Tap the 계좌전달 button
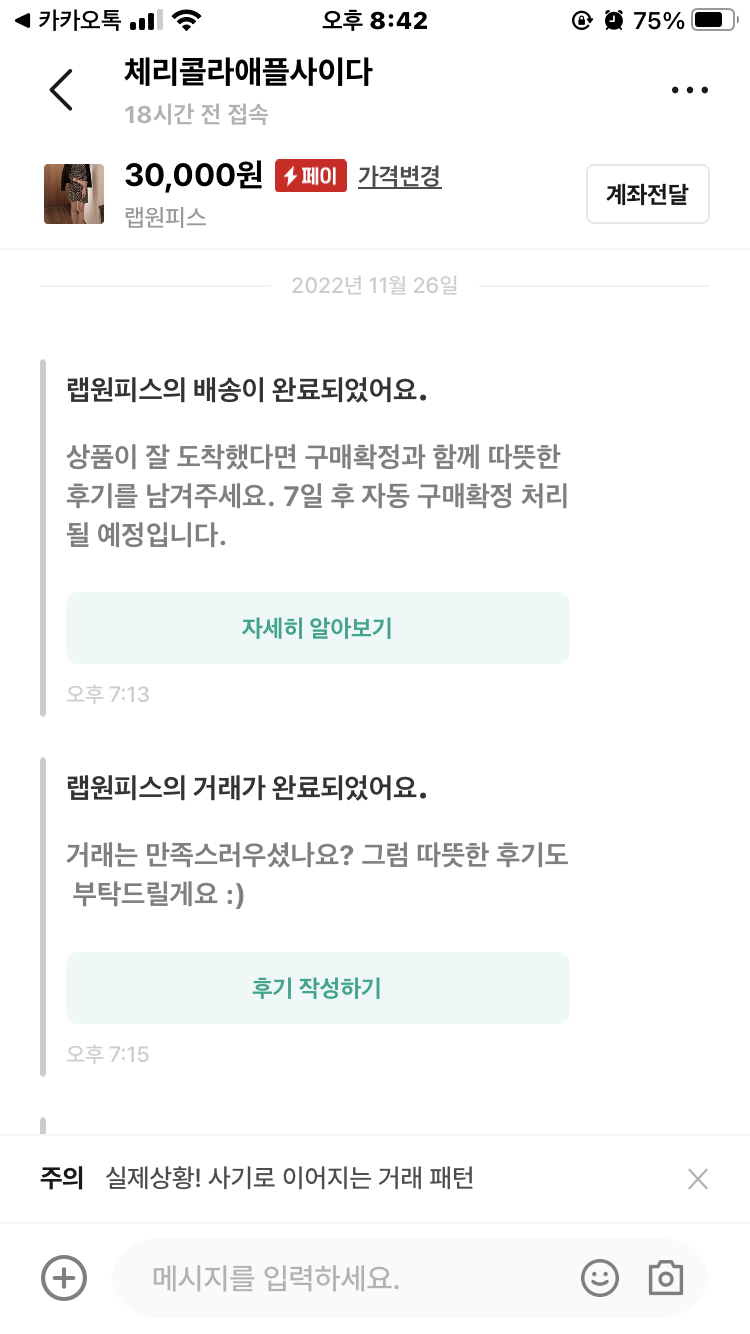 coord(647,194)
